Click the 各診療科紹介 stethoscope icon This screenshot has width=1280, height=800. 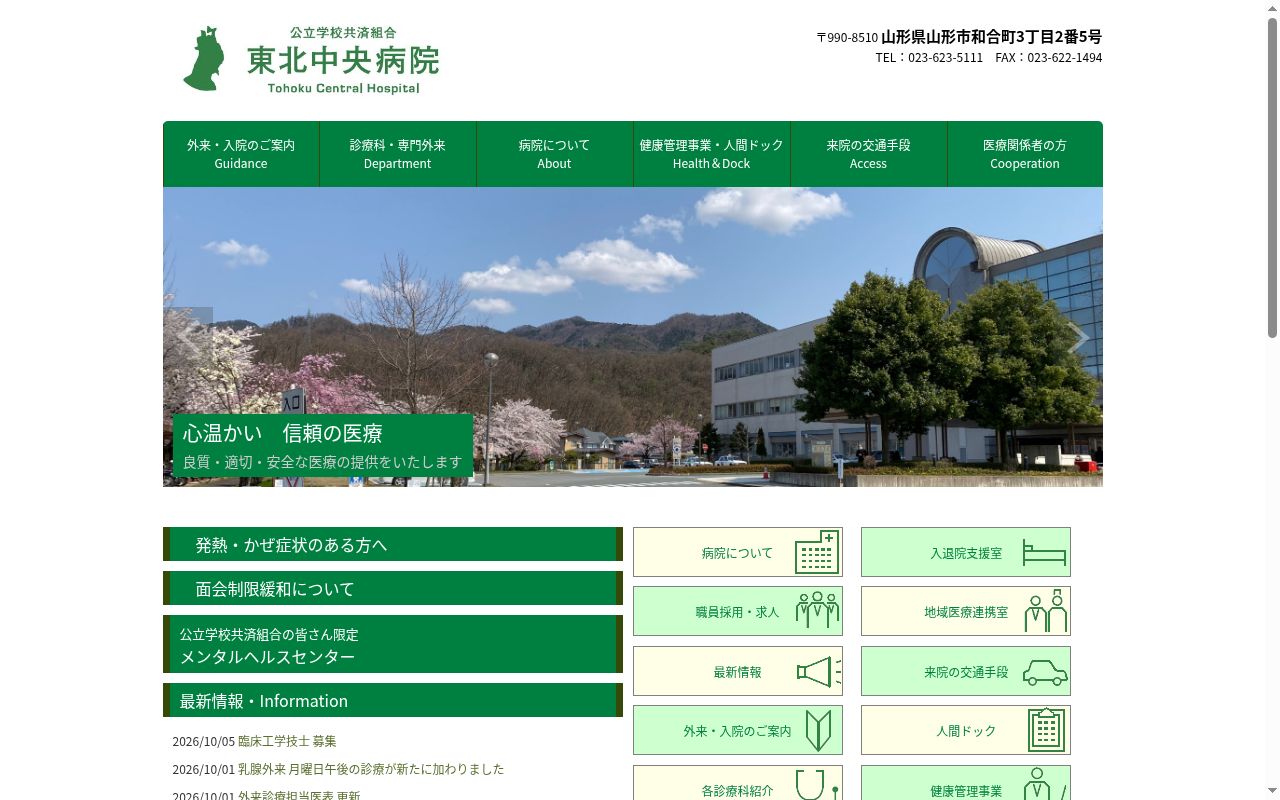coord(817,784)
